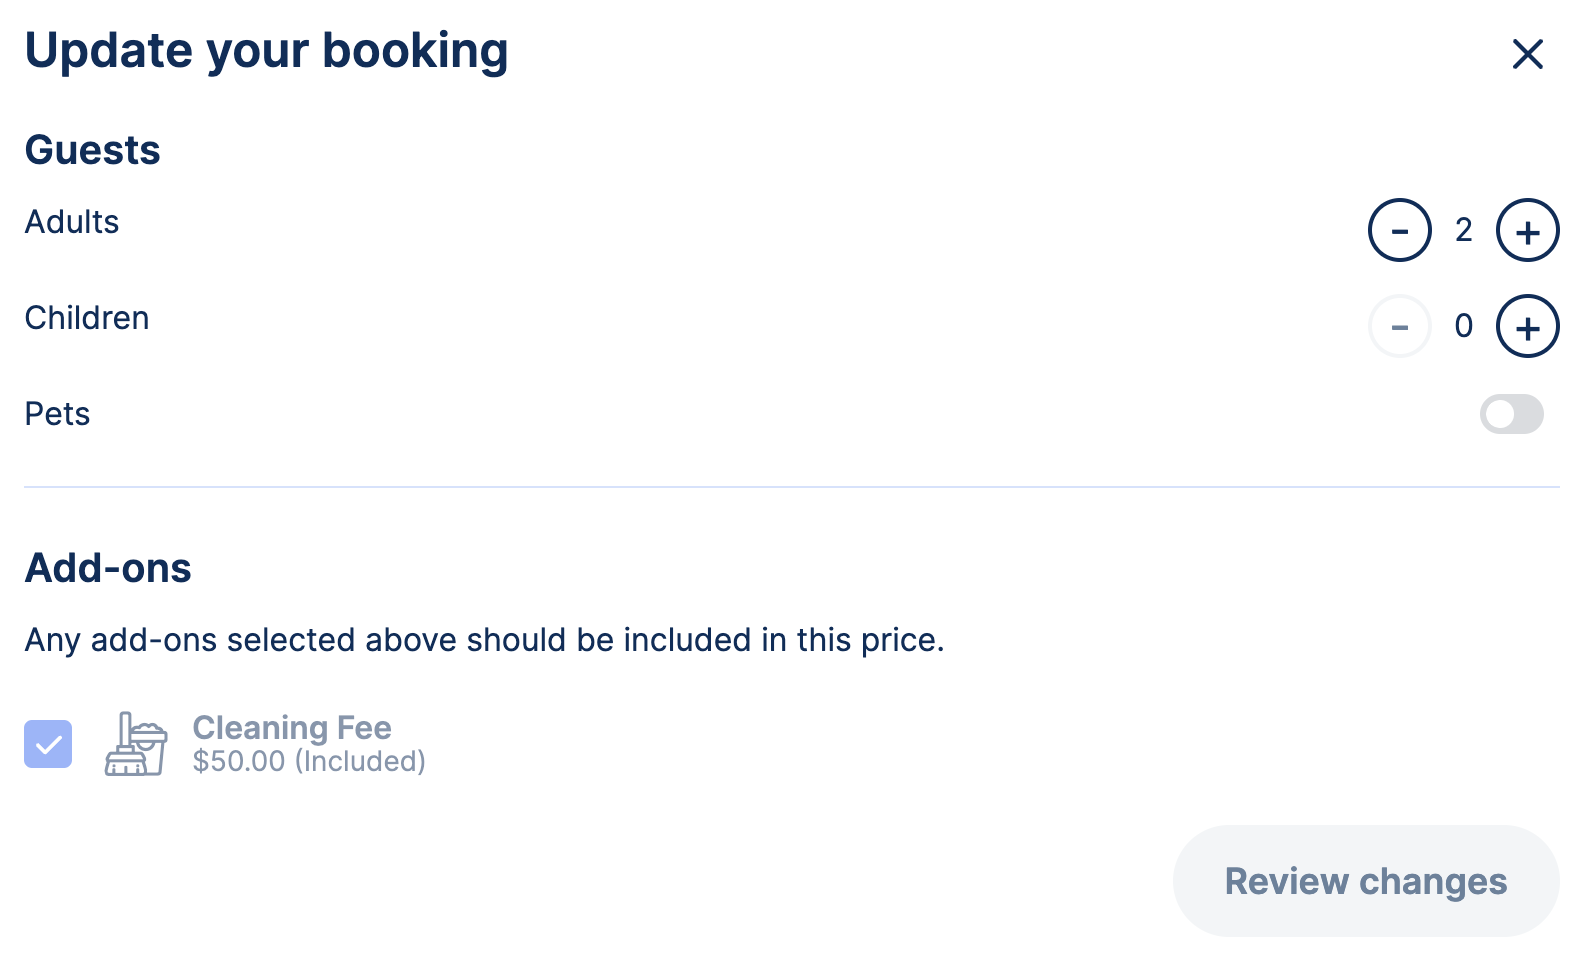The height and width of the screenshot is (958, 1580).
Task: Tap the circled plus next to the number 2
Action: pos(1526,229)
